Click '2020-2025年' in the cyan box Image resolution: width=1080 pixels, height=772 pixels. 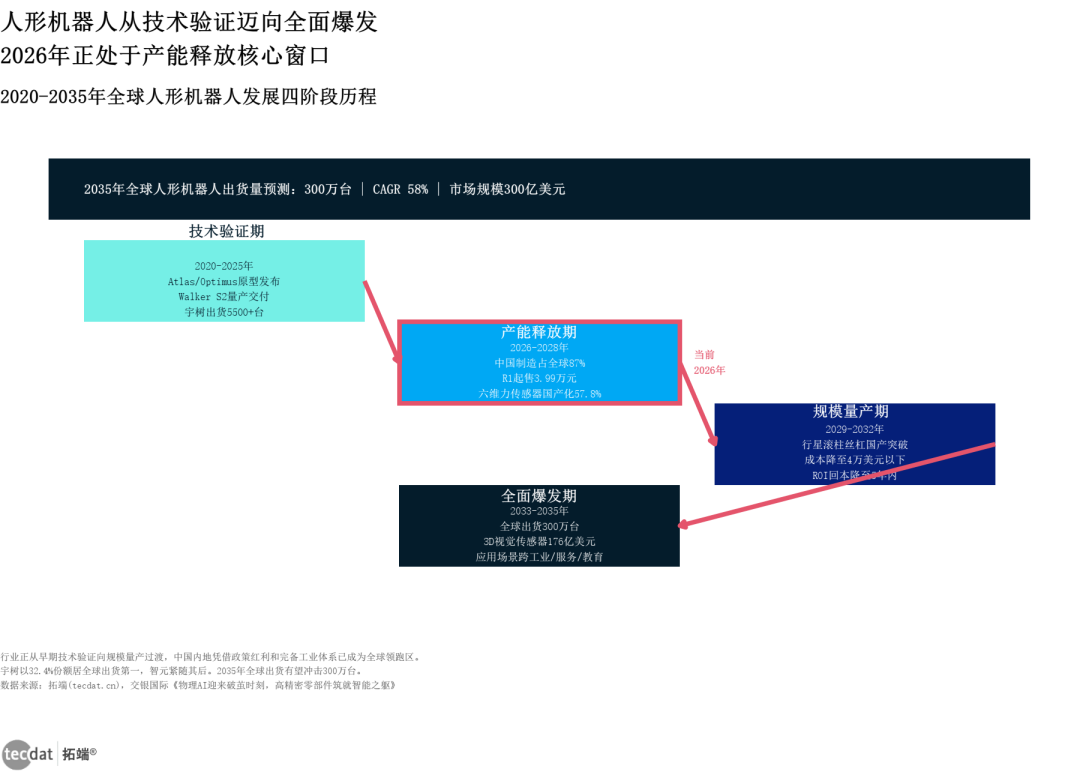[224, 266]
